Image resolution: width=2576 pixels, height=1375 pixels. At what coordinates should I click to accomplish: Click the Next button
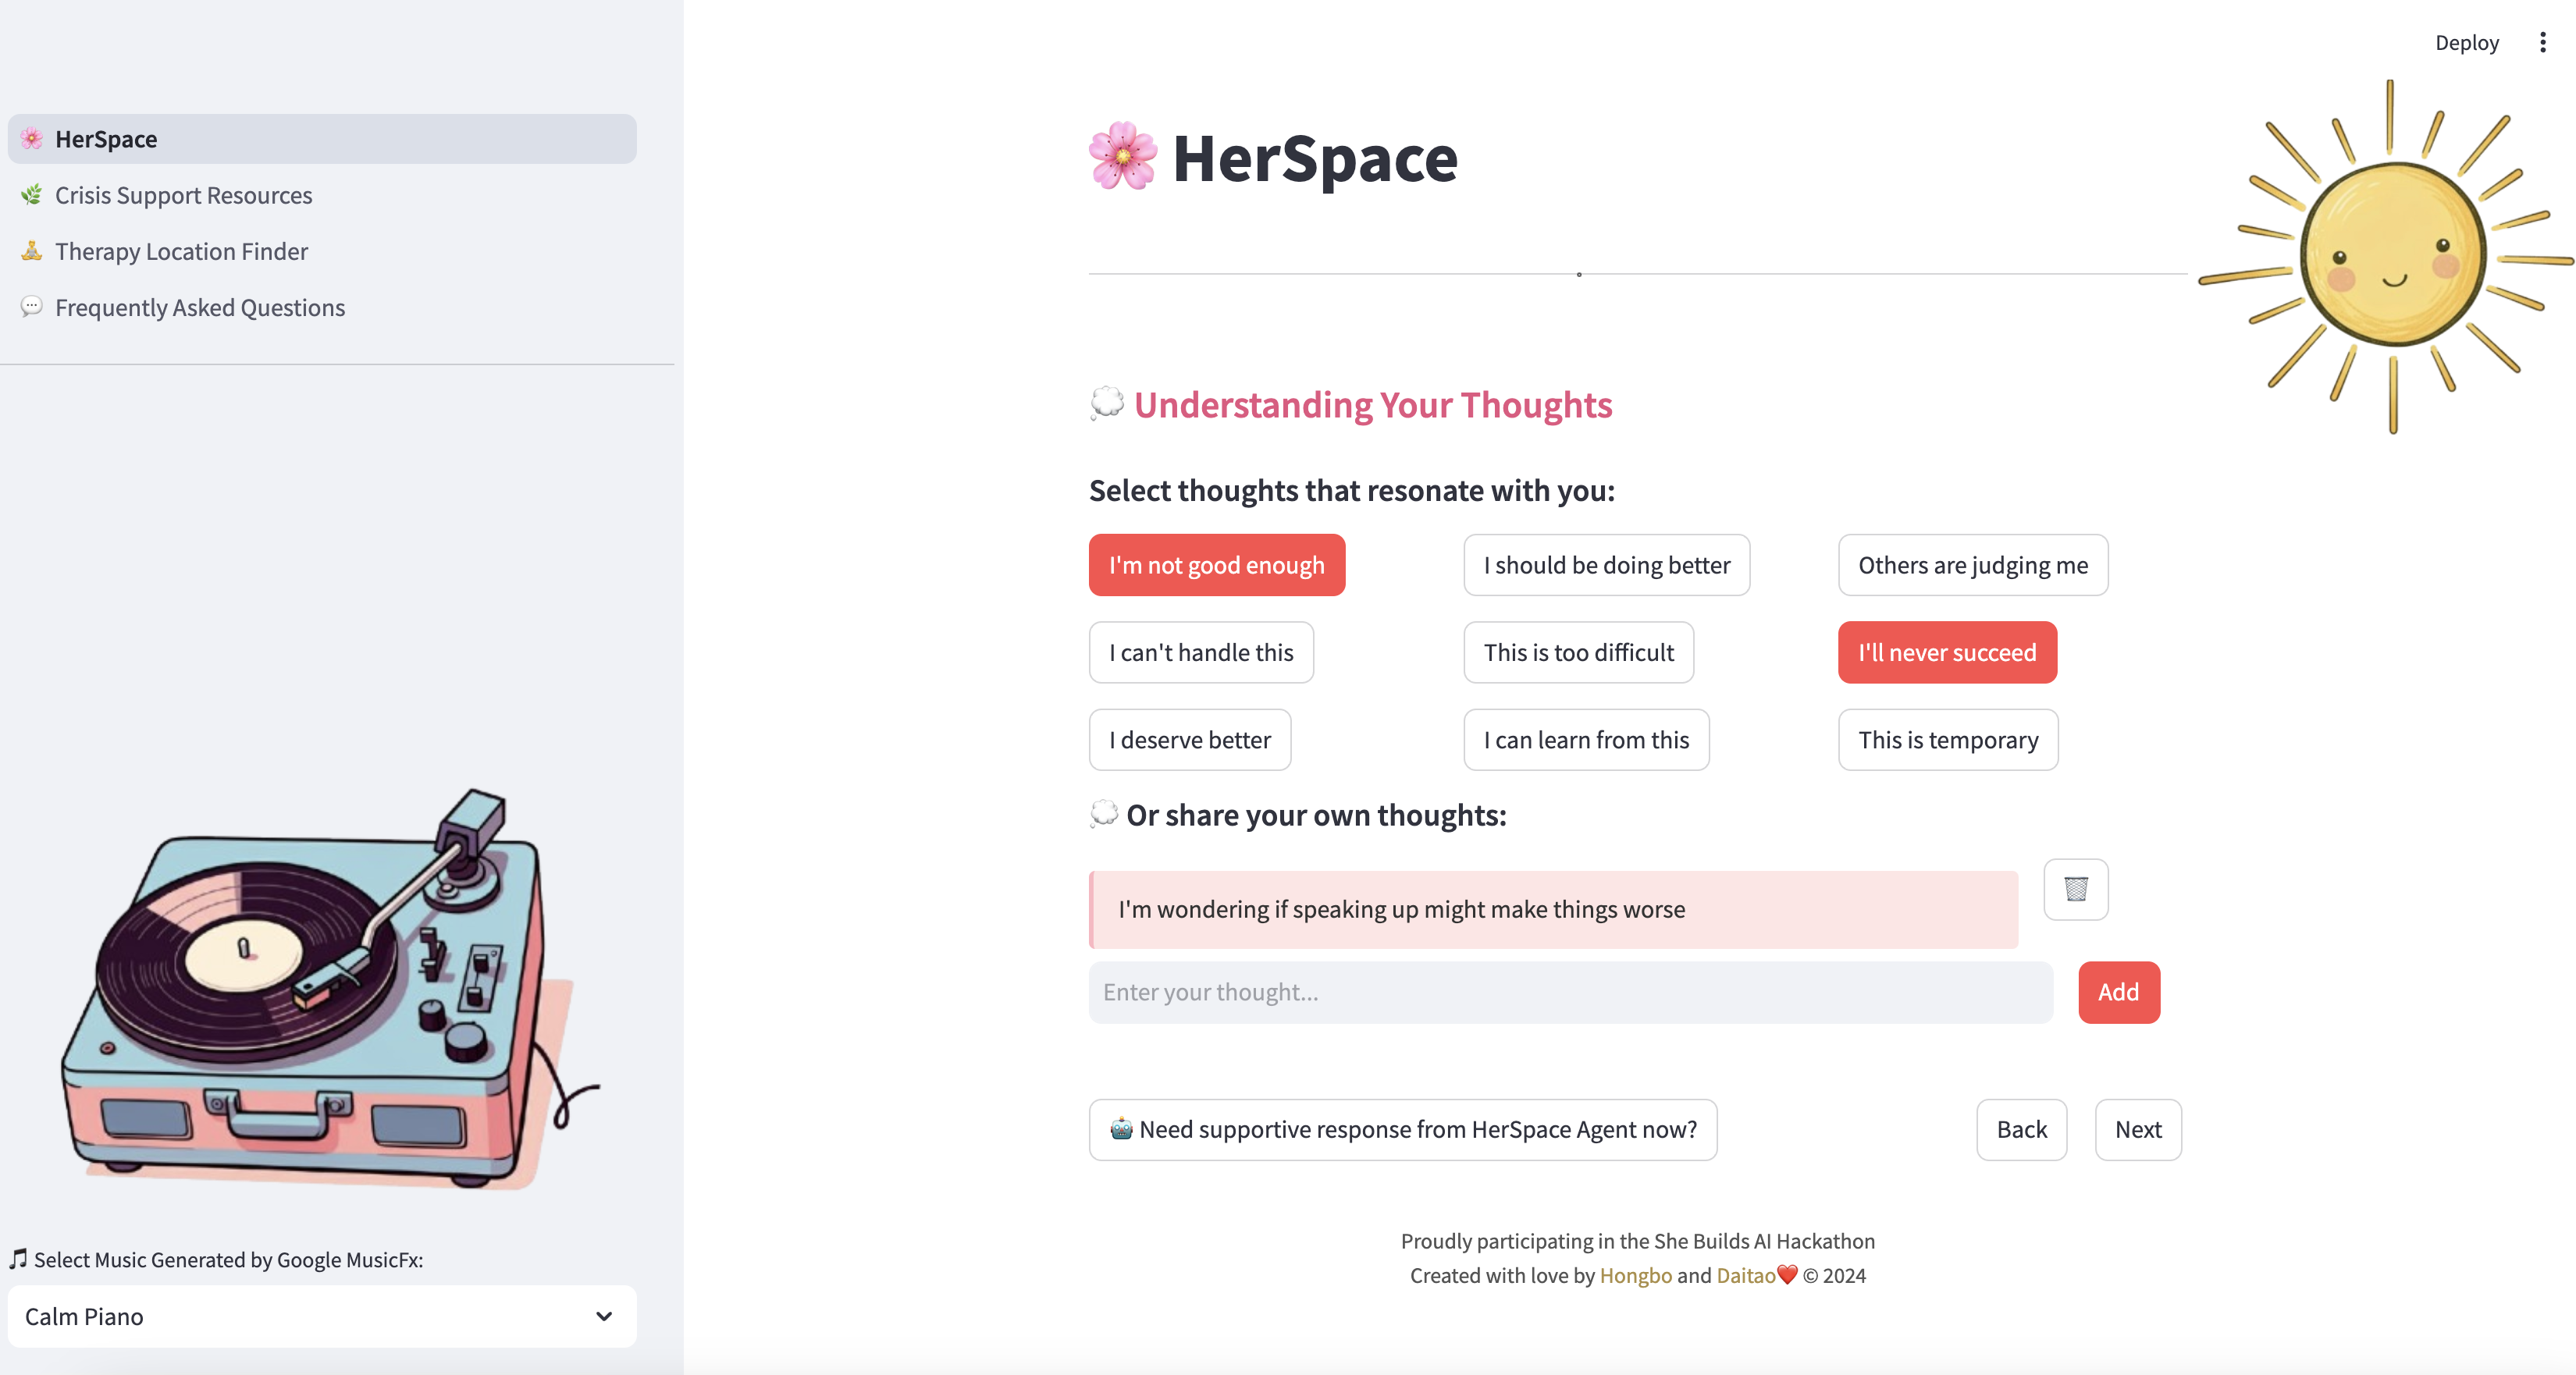[2137, 1129]
